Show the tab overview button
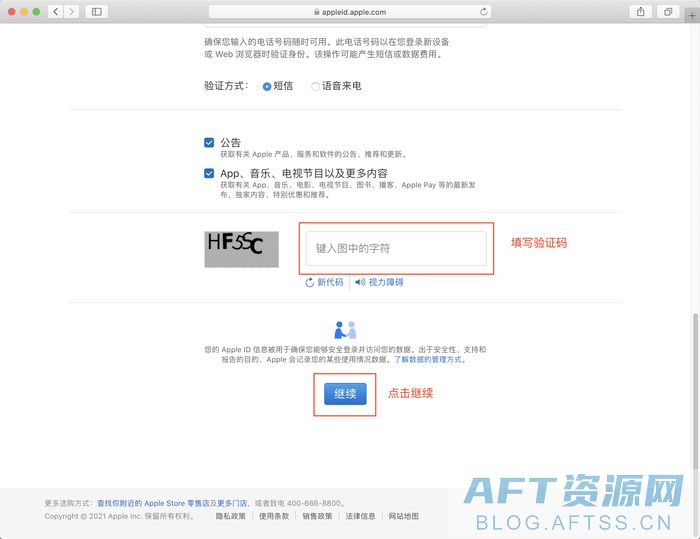The width and height of the screenshot is (700, 539). click(668, 11)
